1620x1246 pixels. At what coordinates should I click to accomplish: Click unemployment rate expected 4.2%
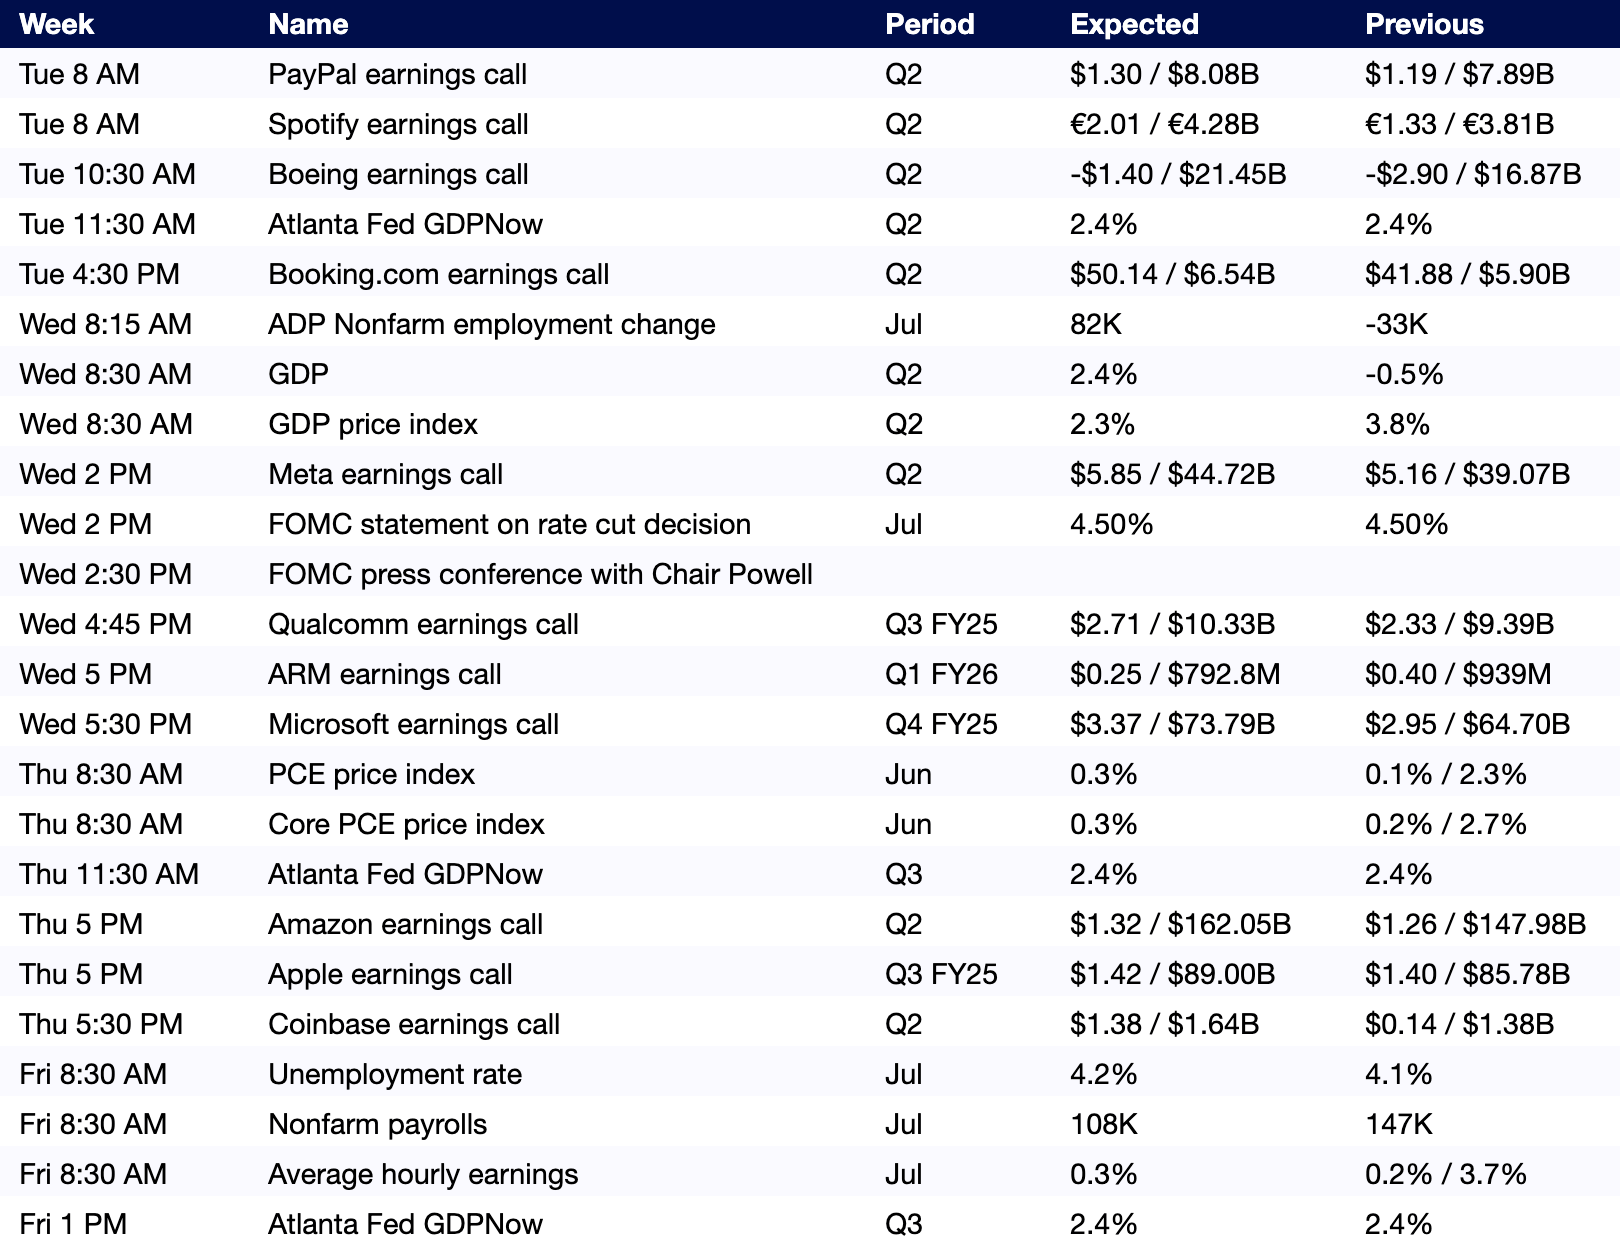(x=1103, y=1074)
